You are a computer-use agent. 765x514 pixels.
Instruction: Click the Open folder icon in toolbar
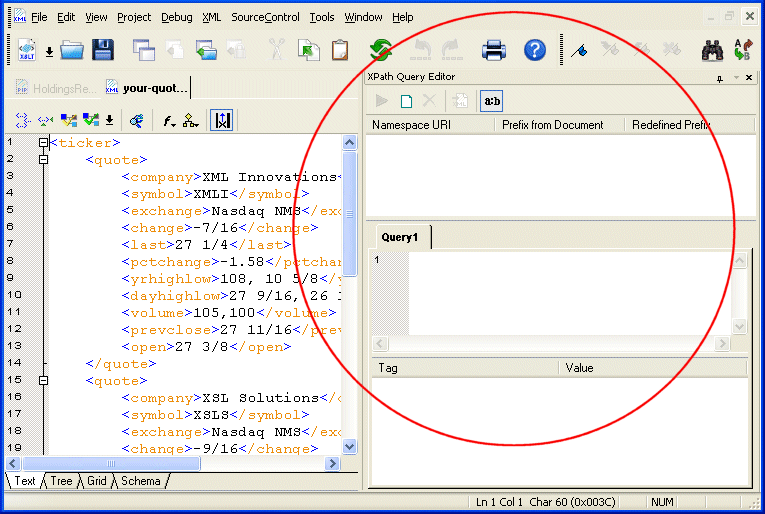point(72,50)
